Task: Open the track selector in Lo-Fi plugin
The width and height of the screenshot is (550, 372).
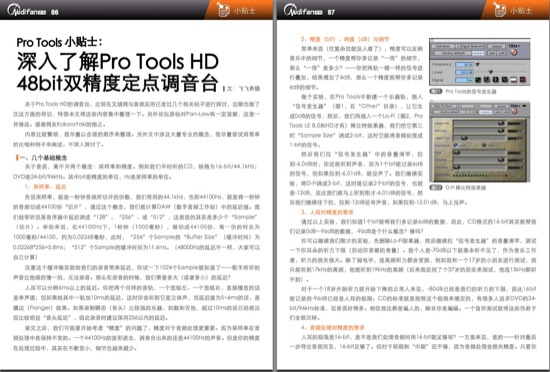Action: (443, 106)
